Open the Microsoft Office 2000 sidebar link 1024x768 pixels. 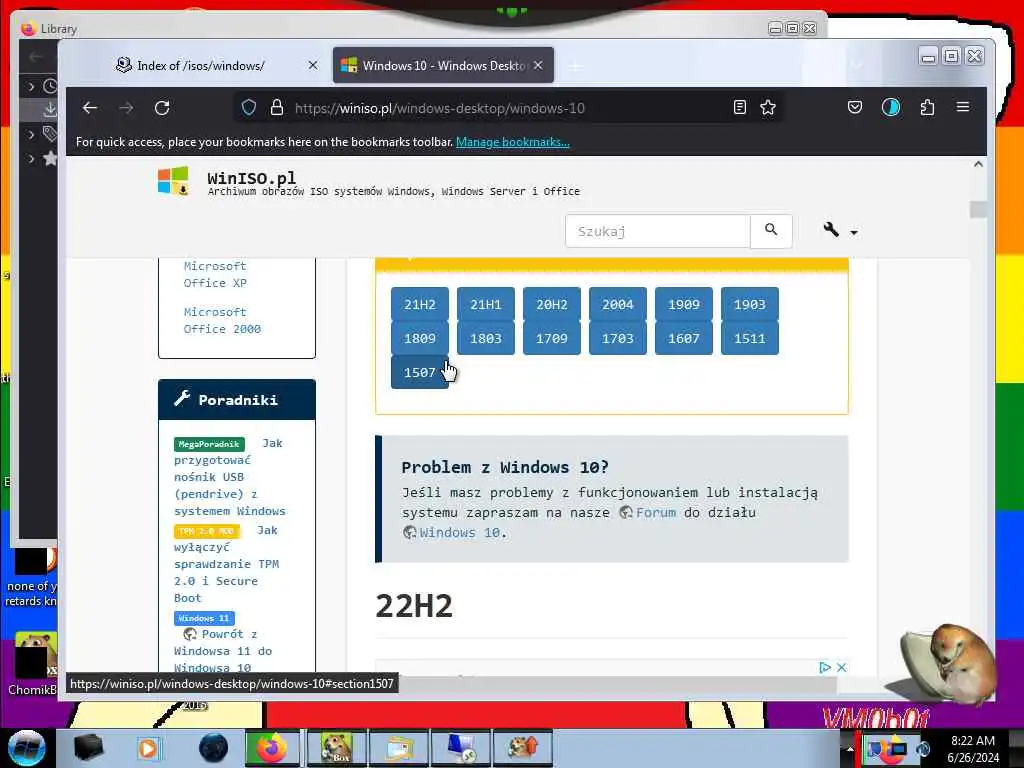[x=221, y=321]
